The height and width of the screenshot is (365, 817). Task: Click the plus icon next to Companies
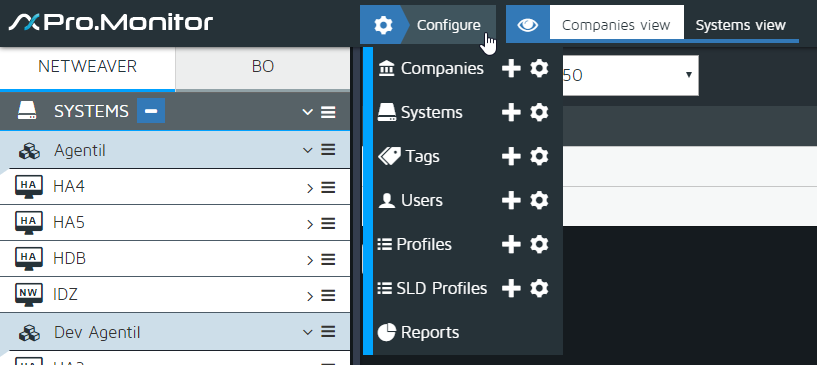[511, 69]
